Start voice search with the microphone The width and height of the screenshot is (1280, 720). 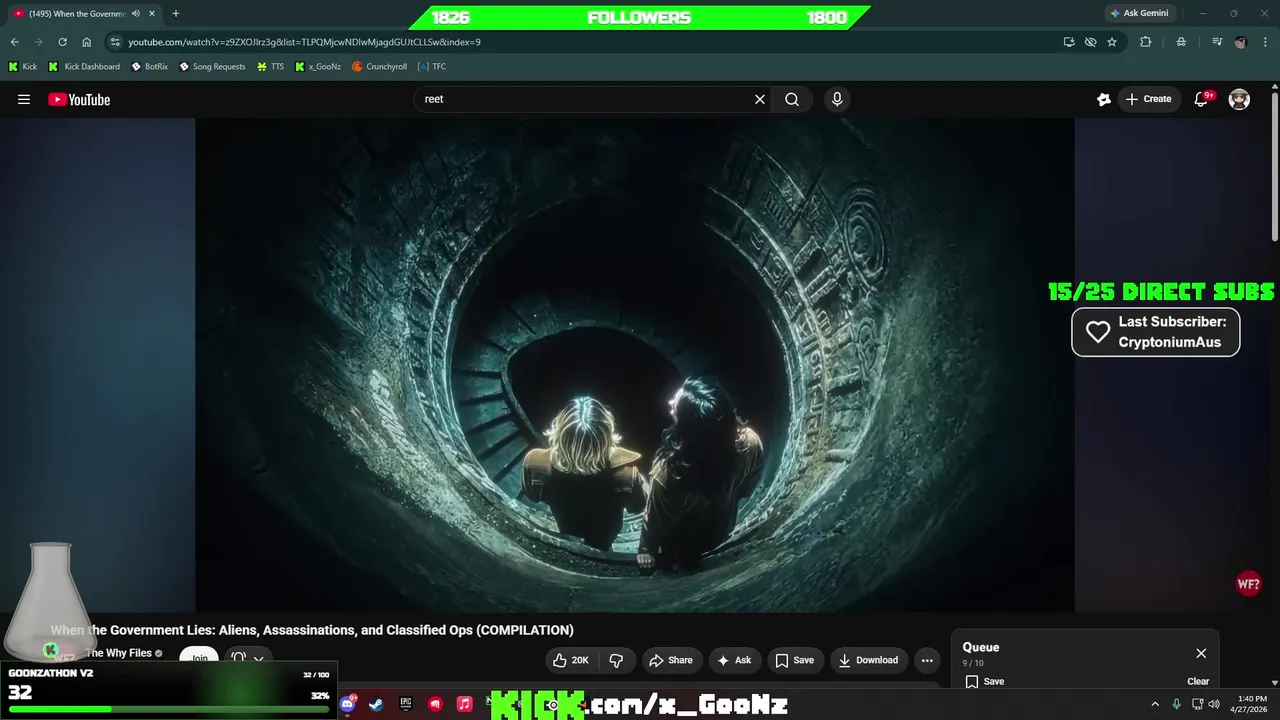(x=837, y=99)
